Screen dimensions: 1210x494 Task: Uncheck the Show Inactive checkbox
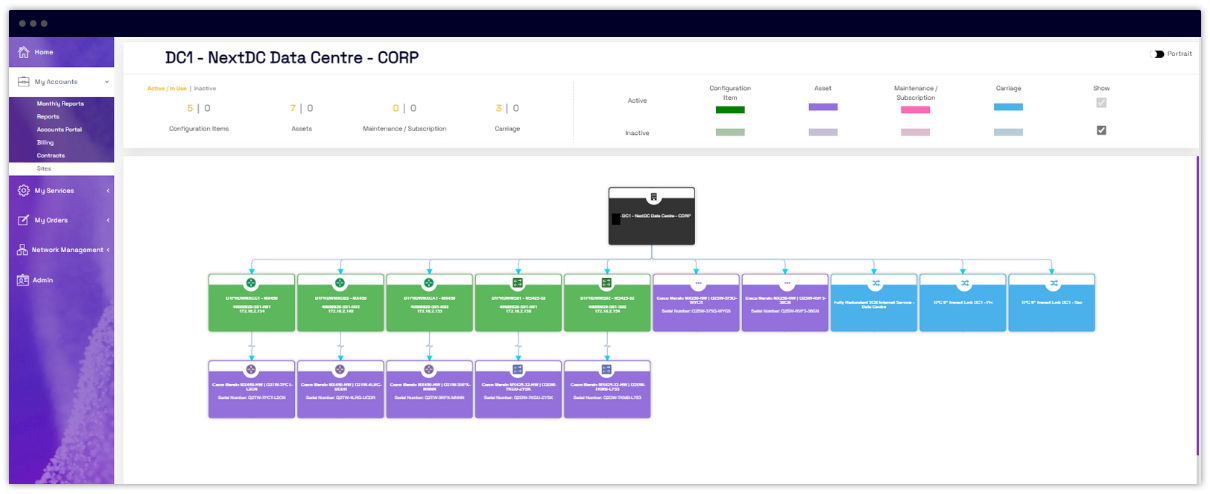point(1101,130)
